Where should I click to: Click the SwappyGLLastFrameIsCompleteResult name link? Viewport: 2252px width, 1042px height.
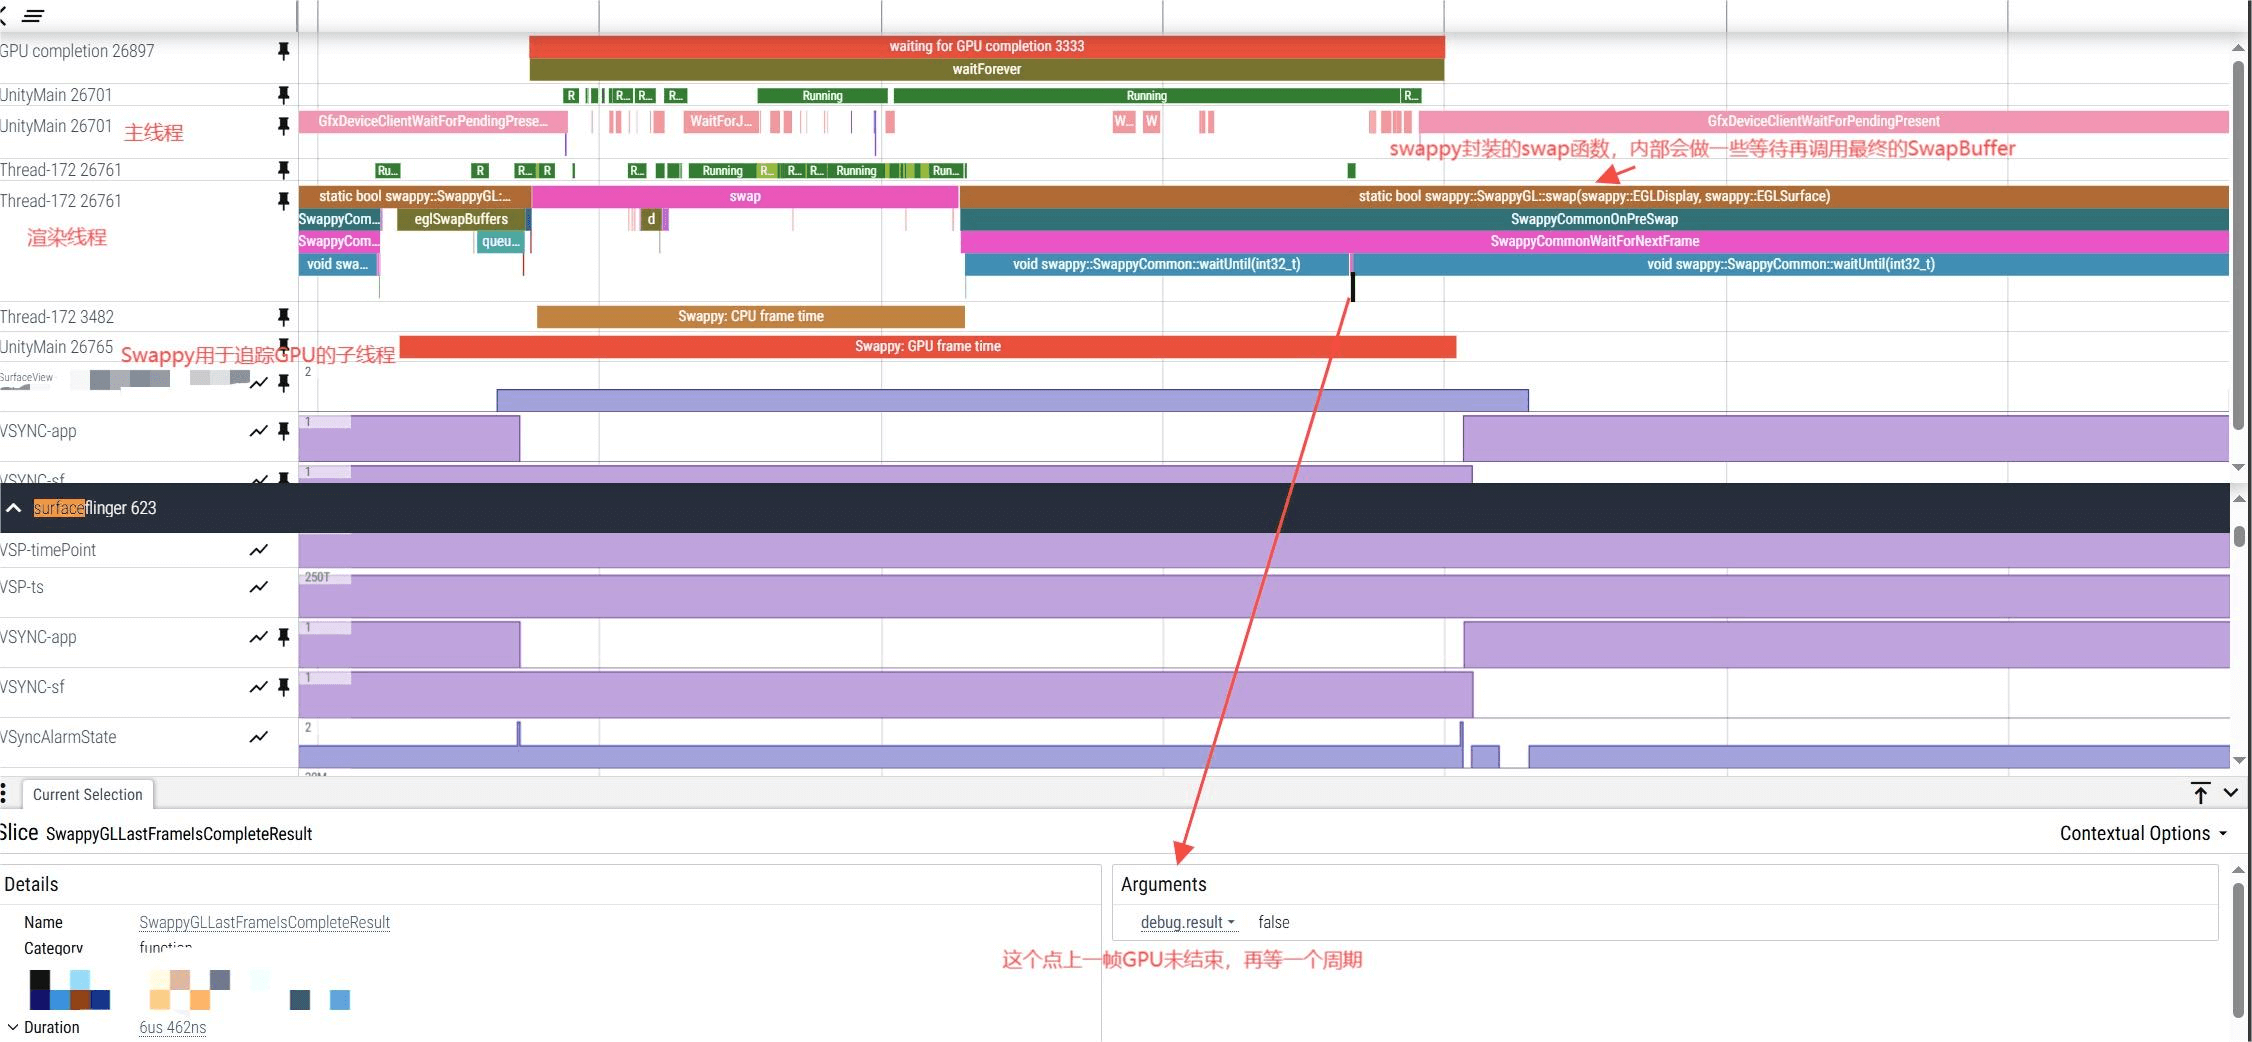[x=264, y=922]
